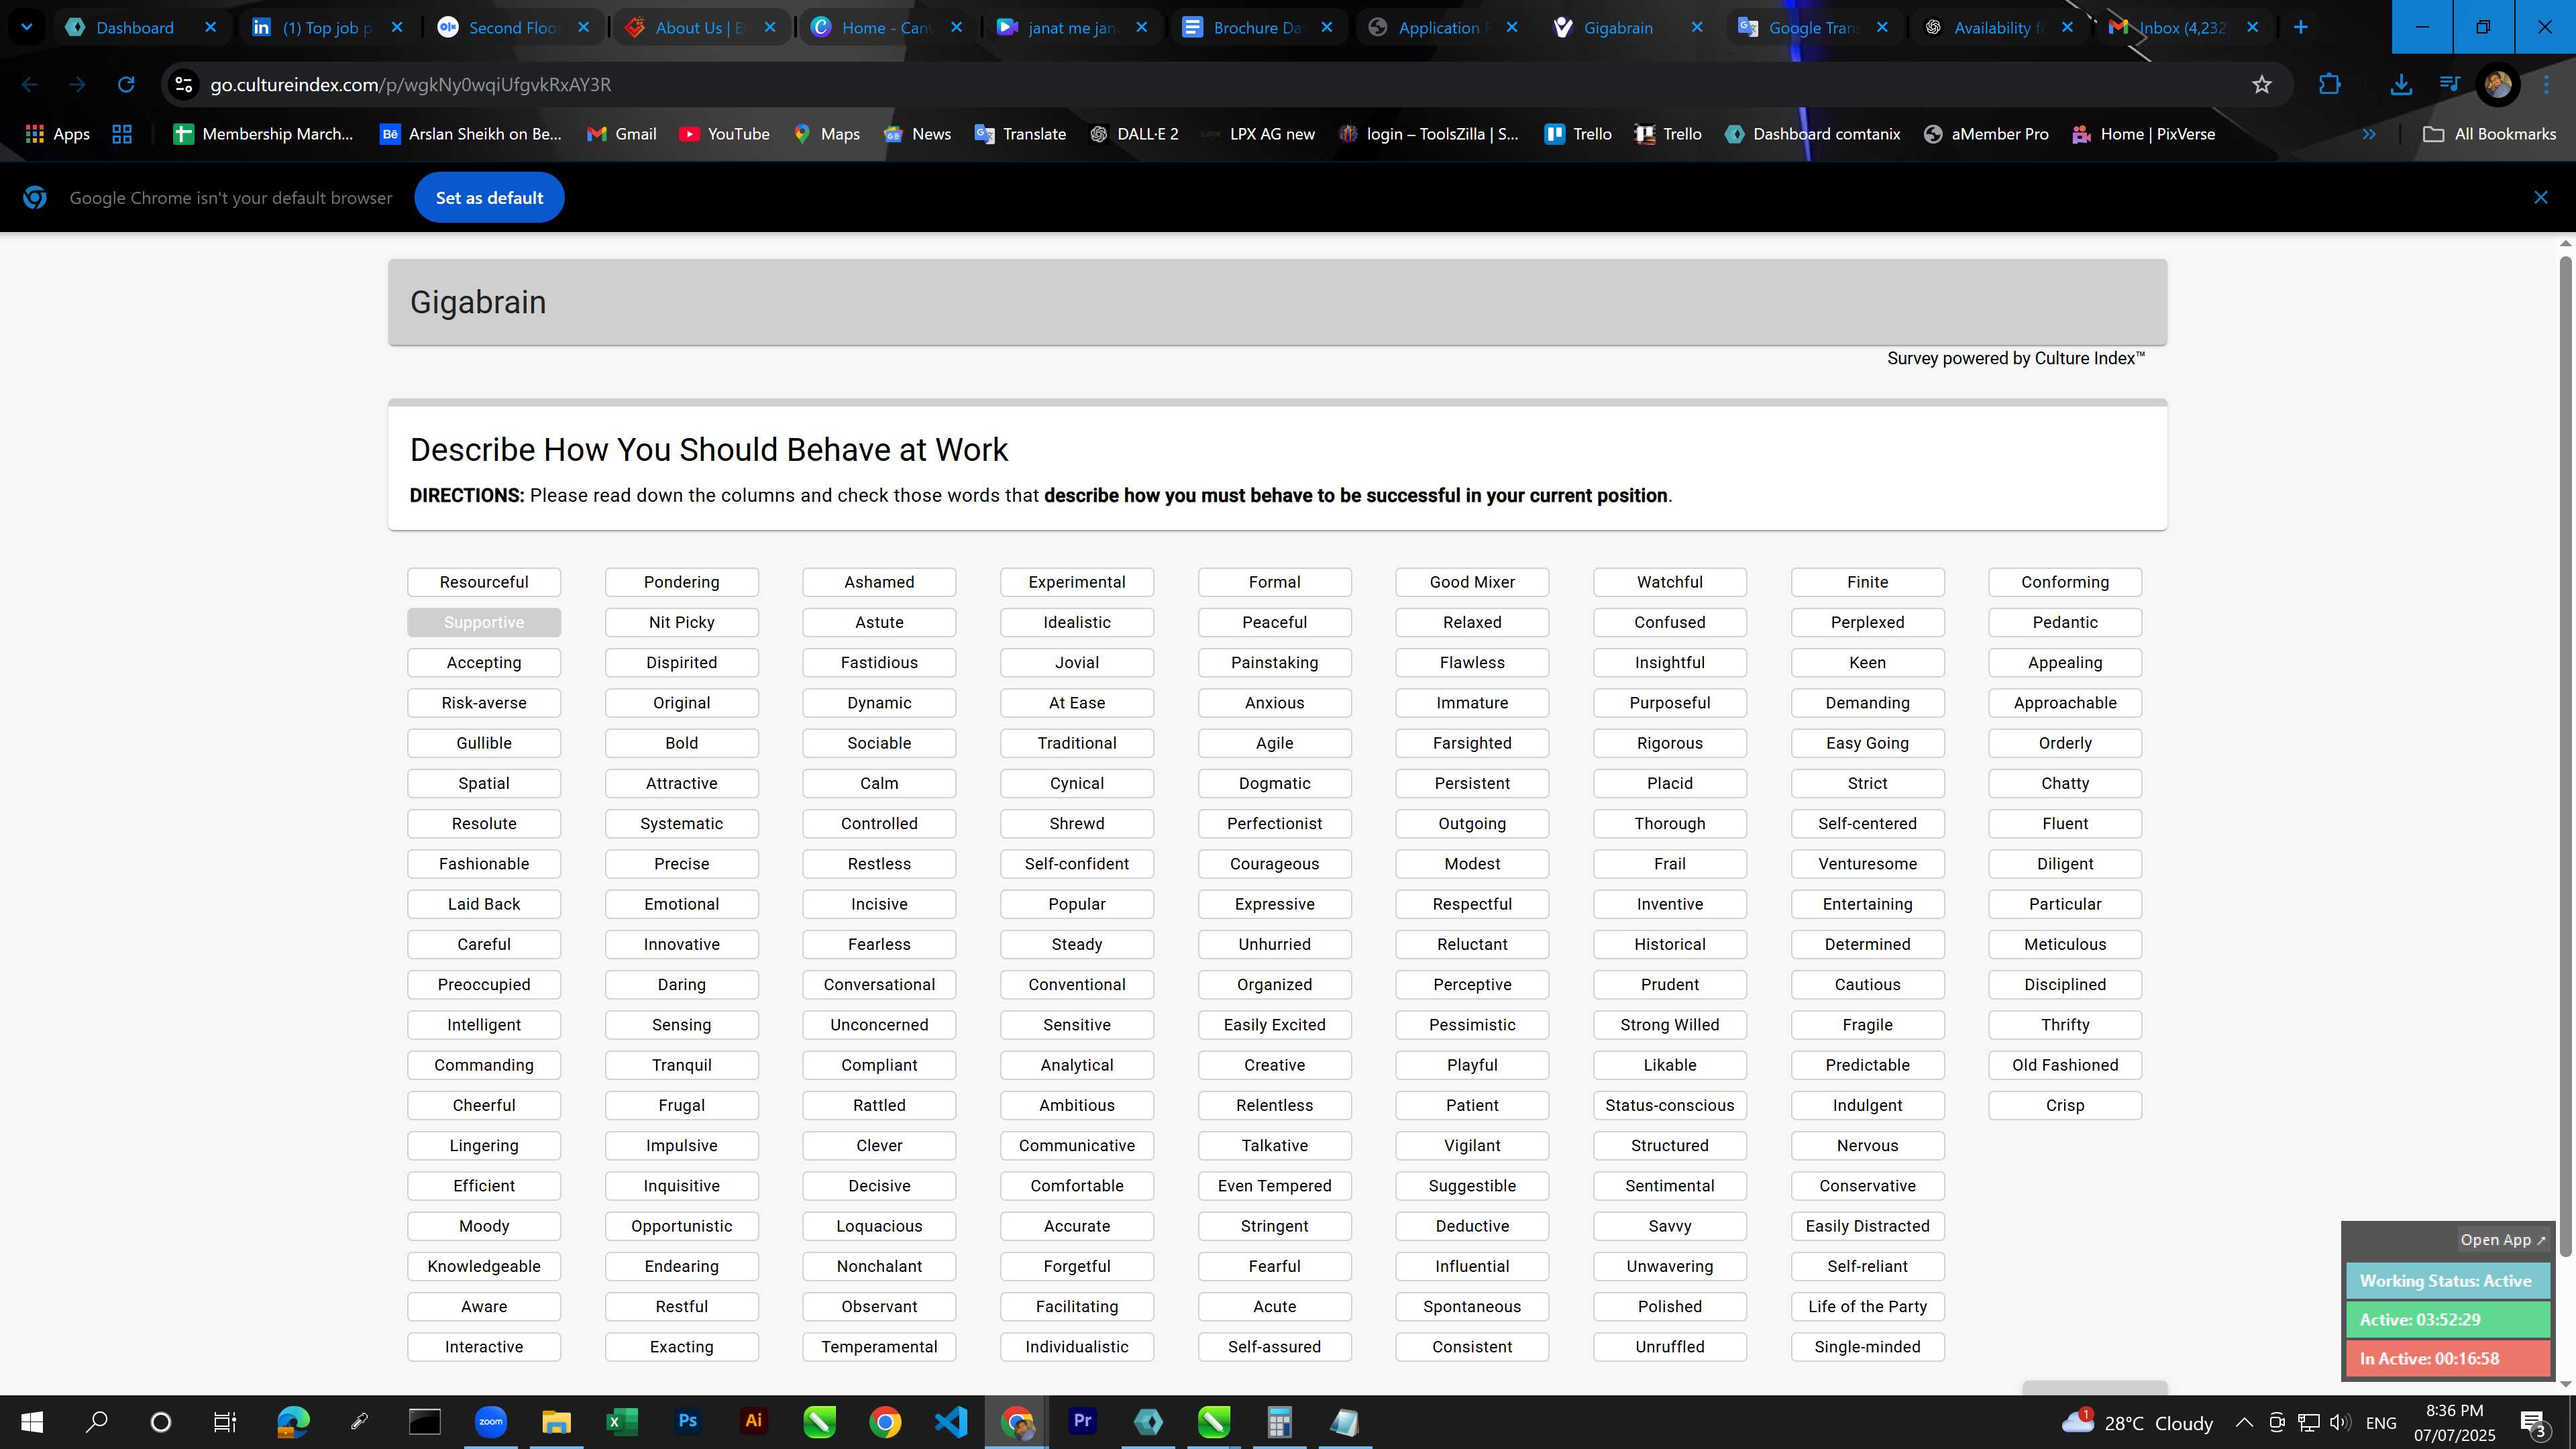Open the Gmail bookmark
Image resolution: width=2576 pixels, height=1449 pixels.
pos(622,134)
